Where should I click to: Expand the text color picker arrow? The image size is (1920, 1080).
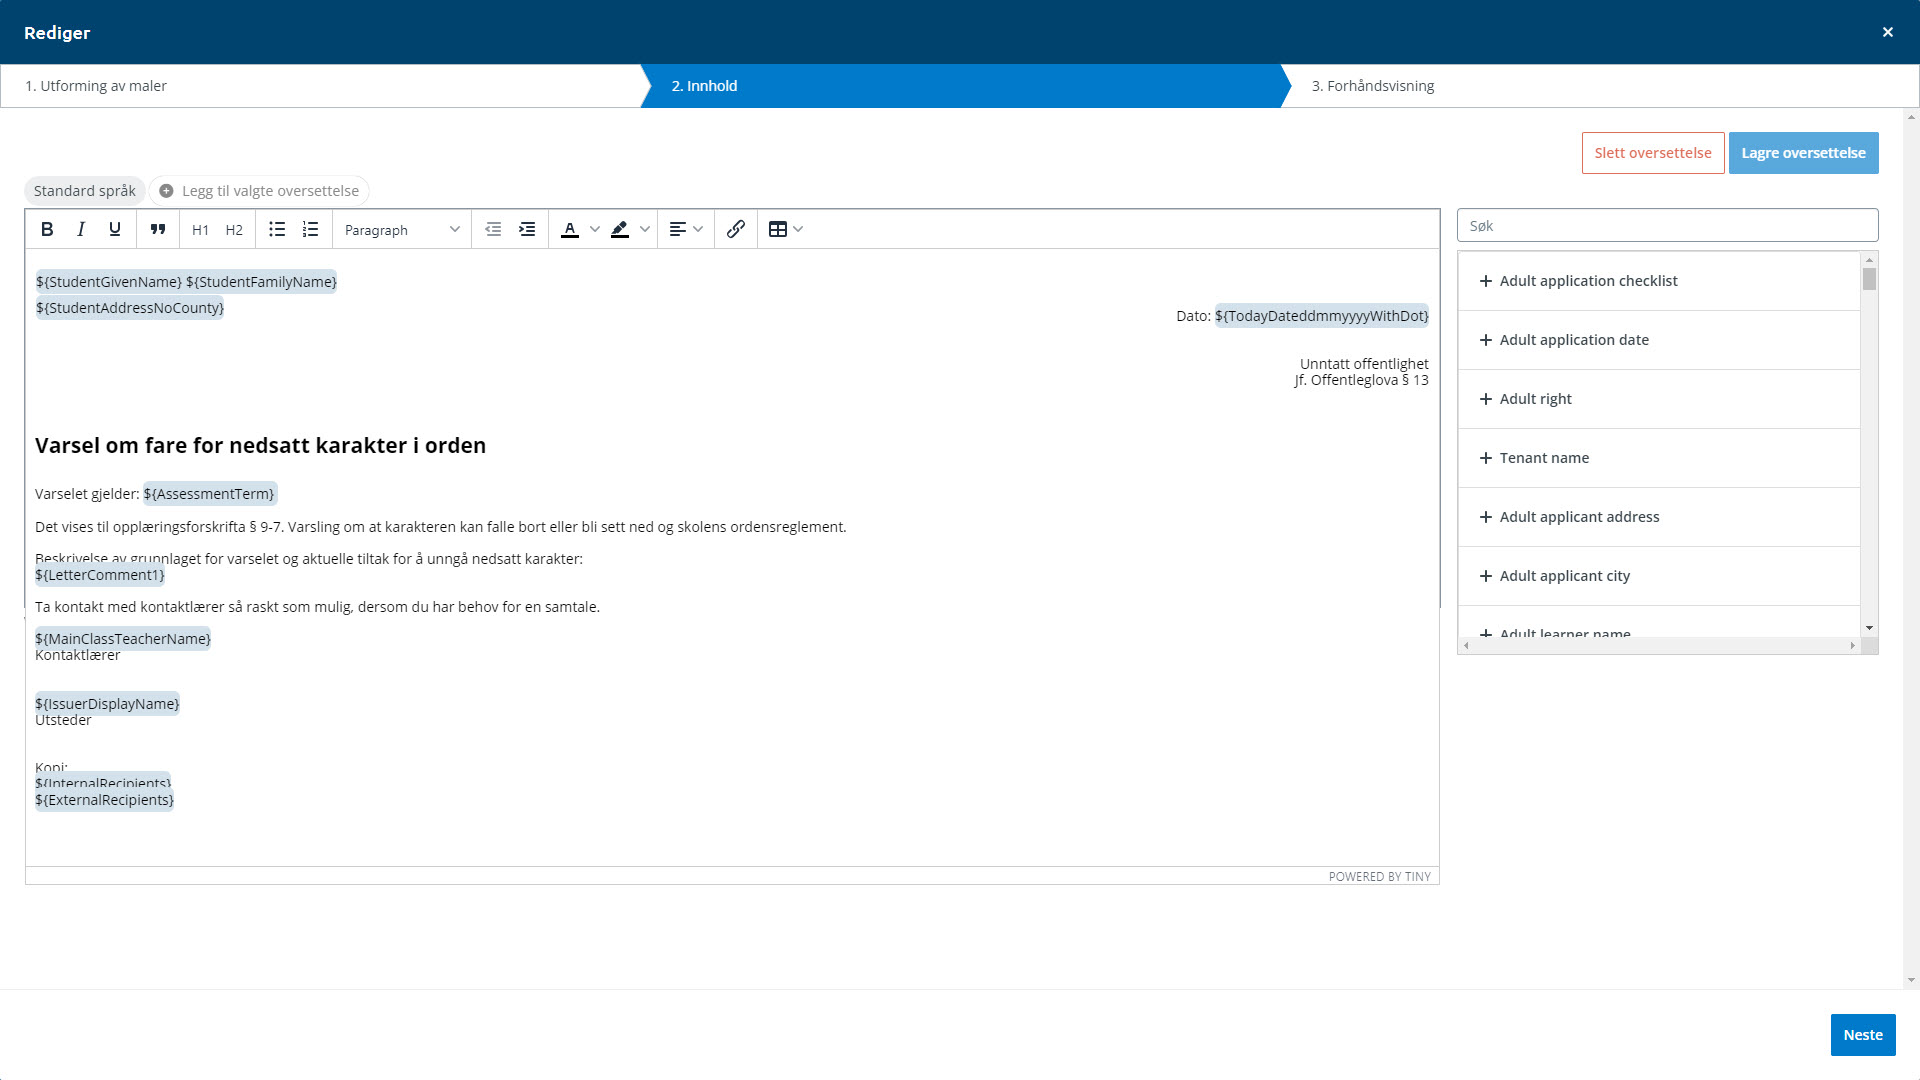(x=595, y=229)
